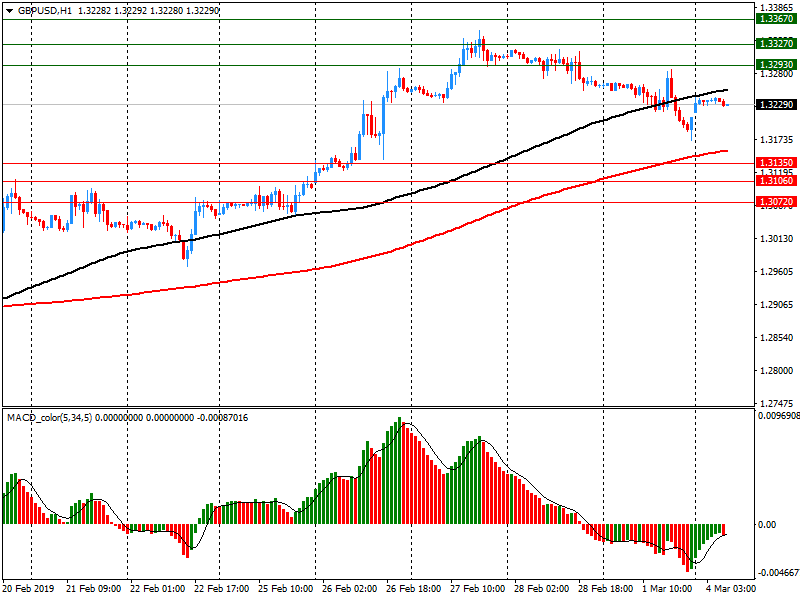Click the triangle arrow beside GBPUSD,H1 title
800x600 pixels.
(x=9, y=10)
